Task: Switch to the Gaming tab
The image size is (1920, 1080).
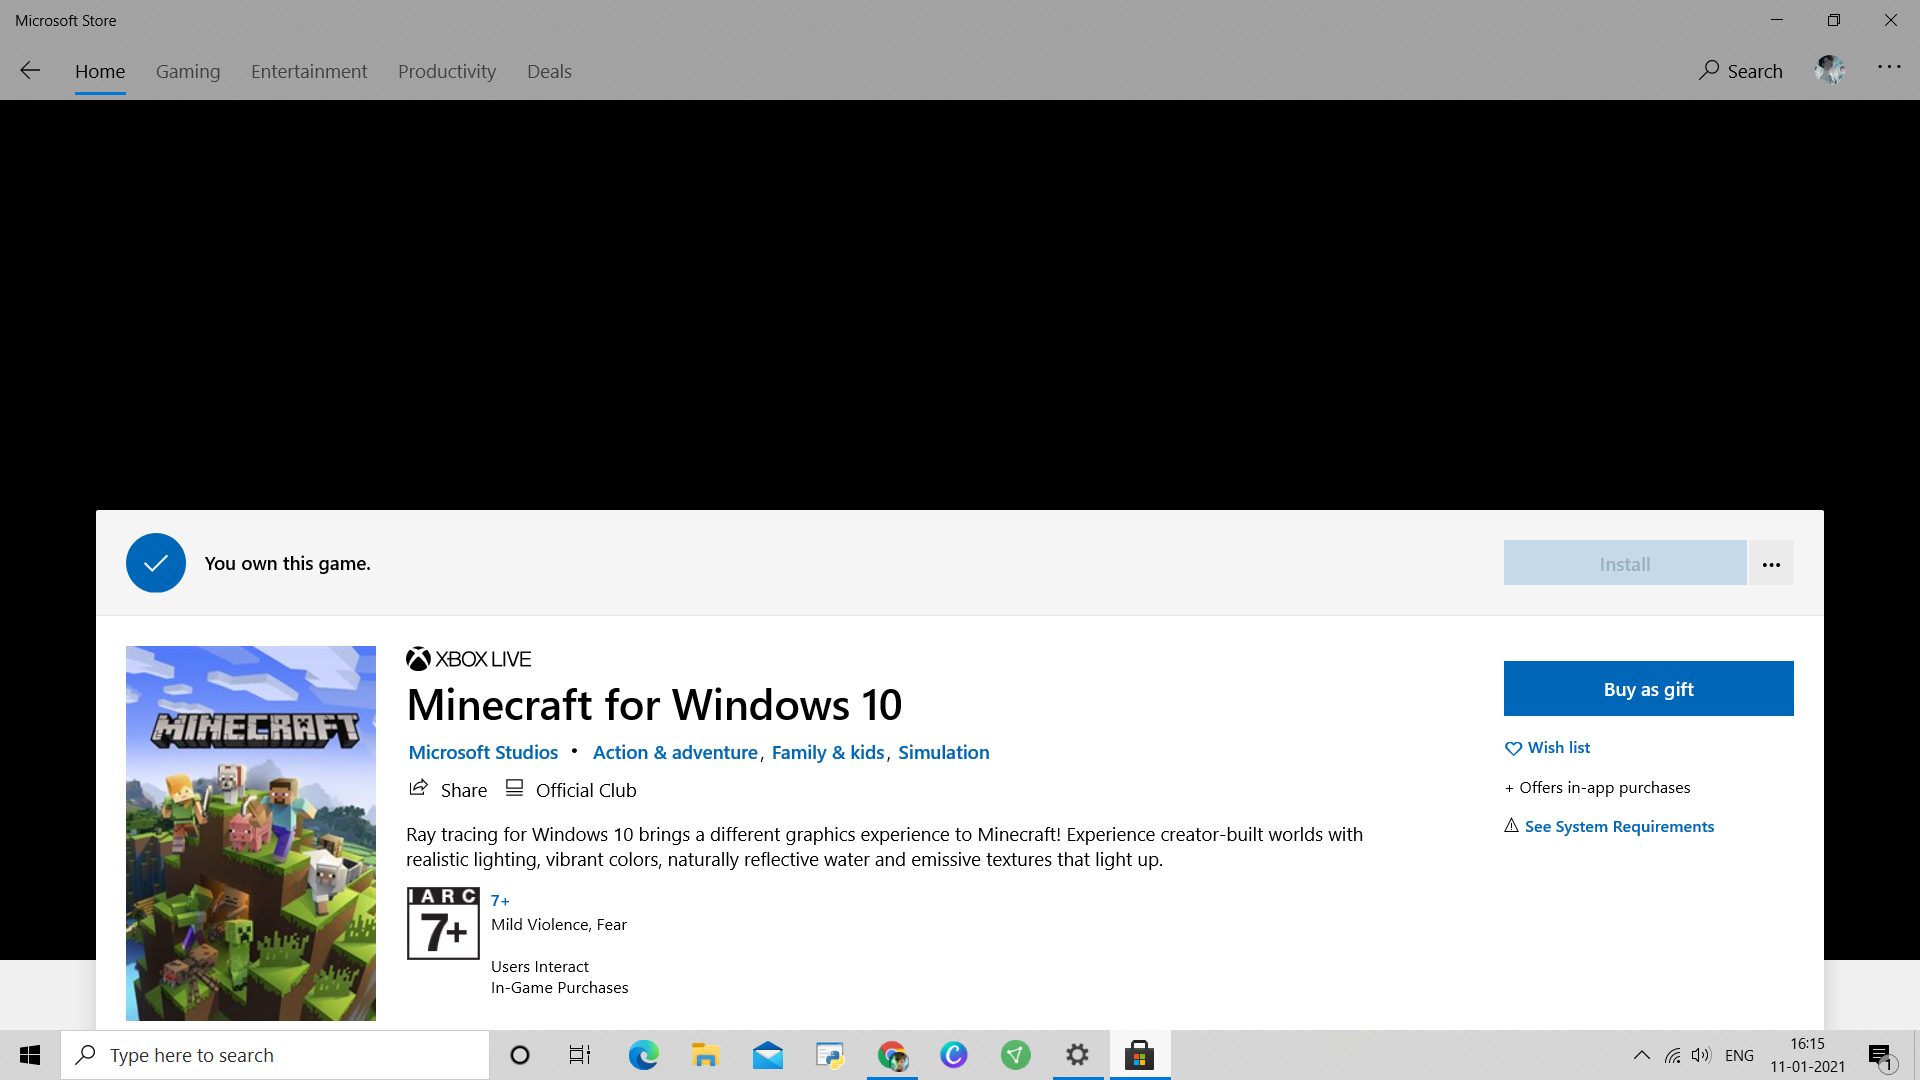Action: [x=188, y=71]
